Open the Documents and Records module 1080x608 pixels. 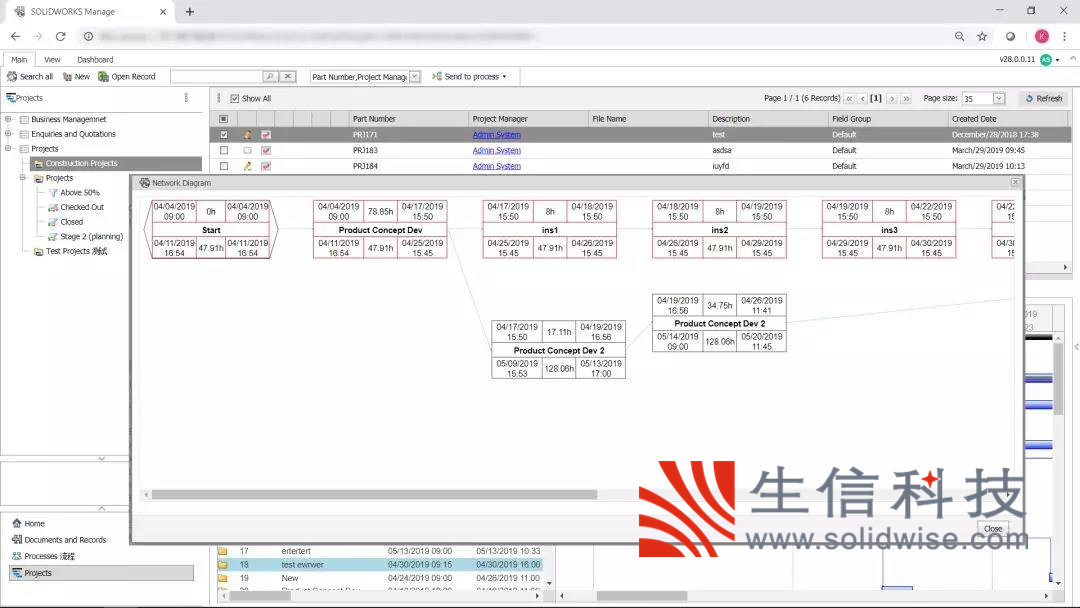[x=65, y=540]
